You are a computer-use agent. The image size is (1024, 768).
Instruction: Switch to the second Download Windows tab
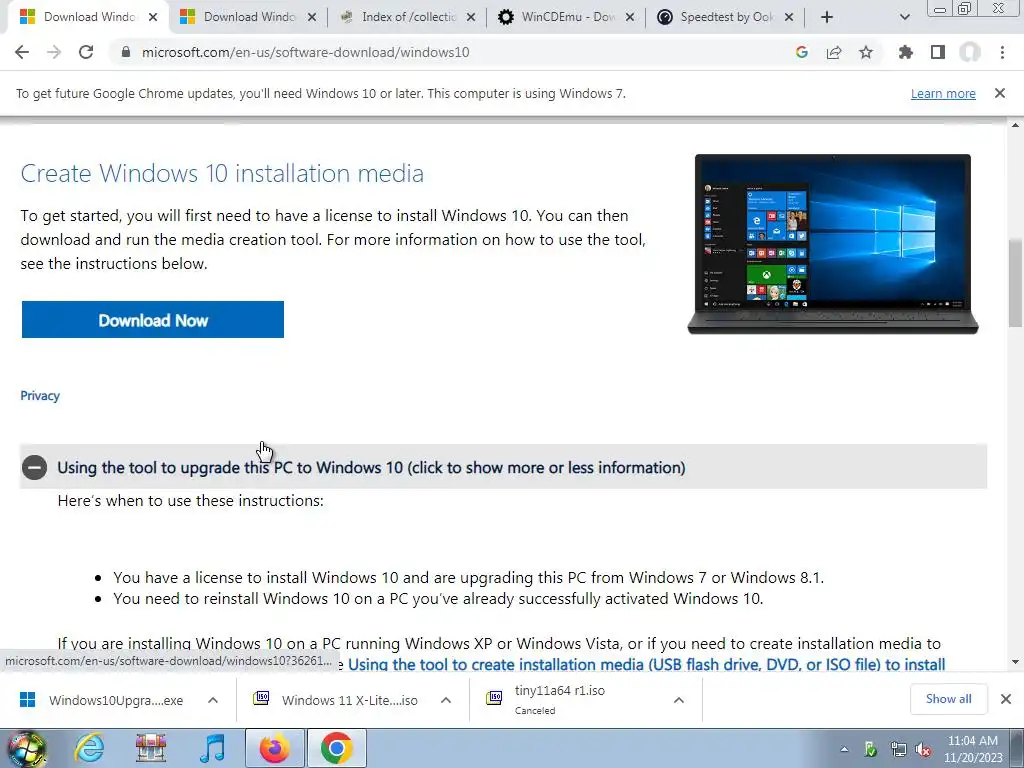pos(248,17)
